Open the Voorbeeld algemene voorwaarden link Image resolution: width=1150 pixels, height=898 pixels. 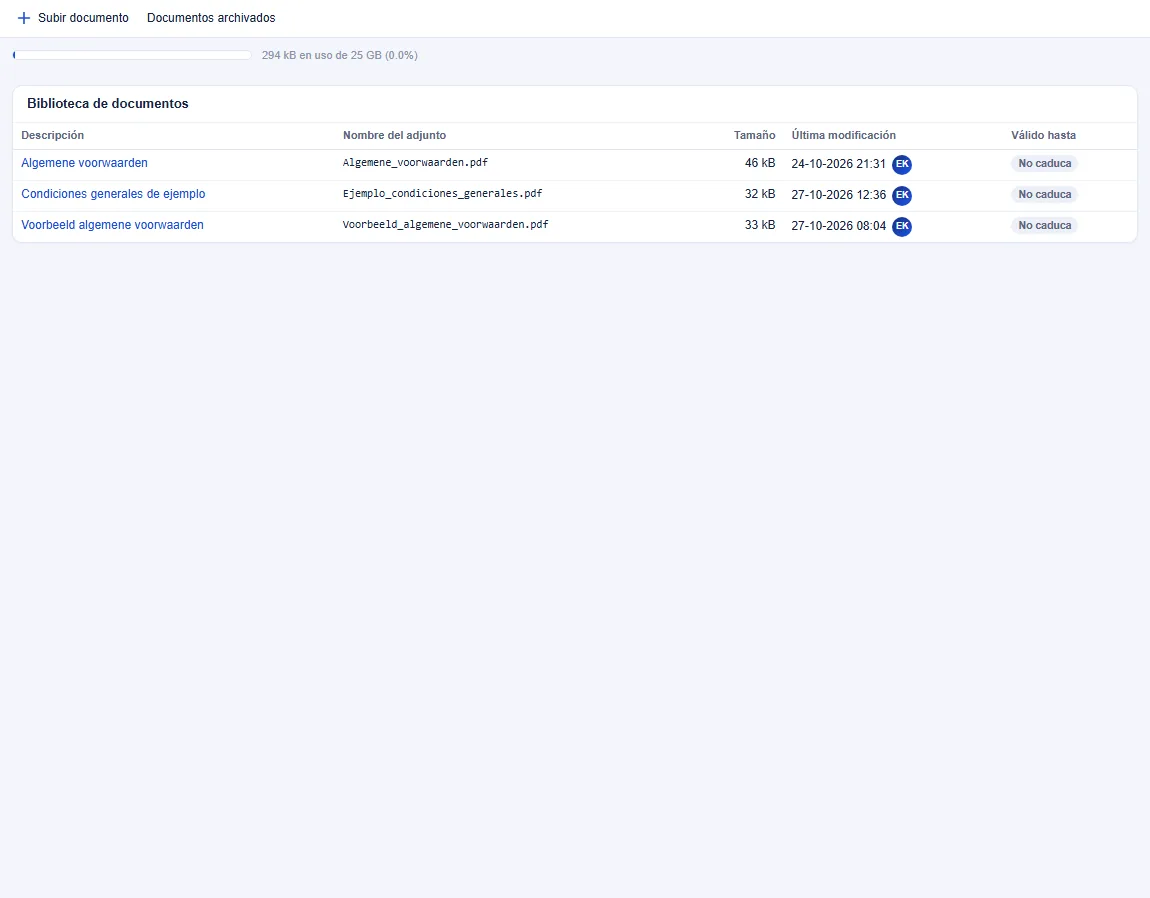point(112,224)
